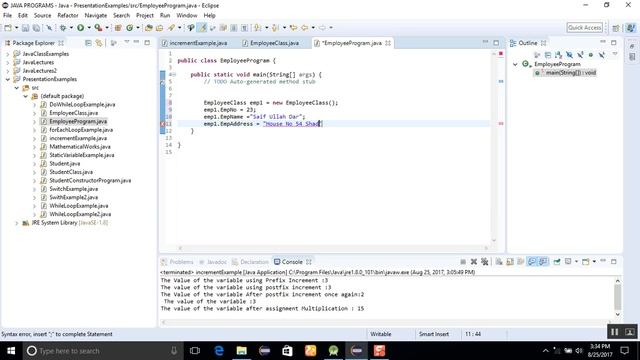
Task: Open the Display Selected Console dropdown arrow
Action: coord(576,262)
